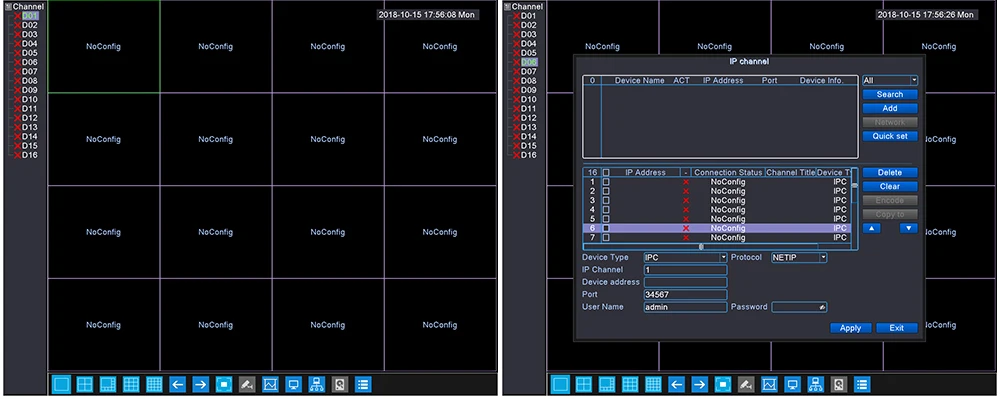
Task: Move selected channel up with up-arrow button
Action: (x=872, y=228)
